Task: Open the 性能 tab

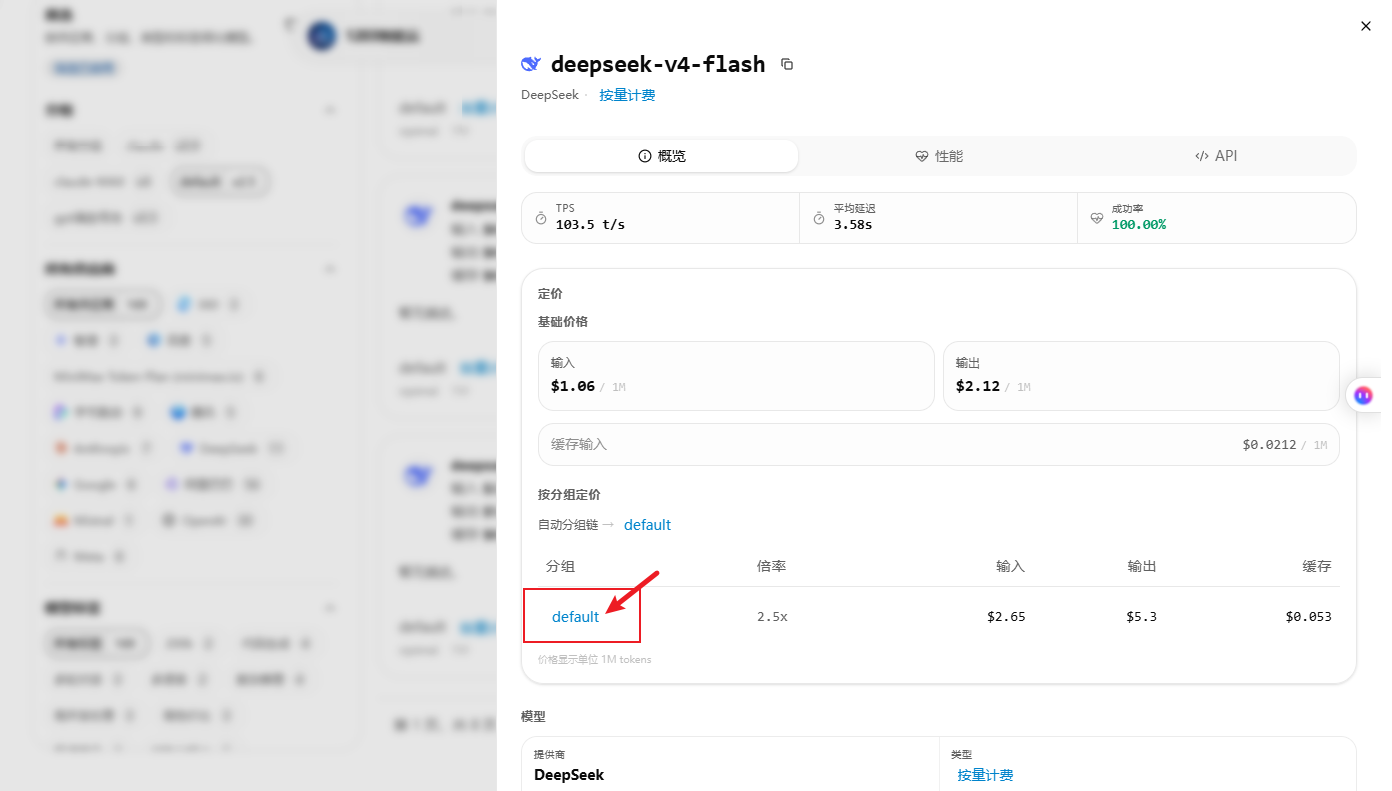Action: [x=939, y=156]
